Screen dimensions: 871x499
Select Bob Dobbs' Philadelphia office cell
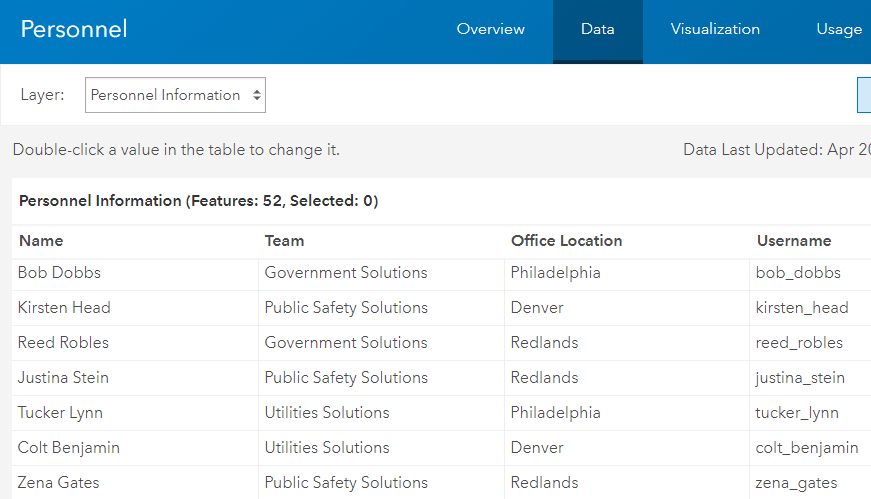pyautogui.click(x=555, y=273)
